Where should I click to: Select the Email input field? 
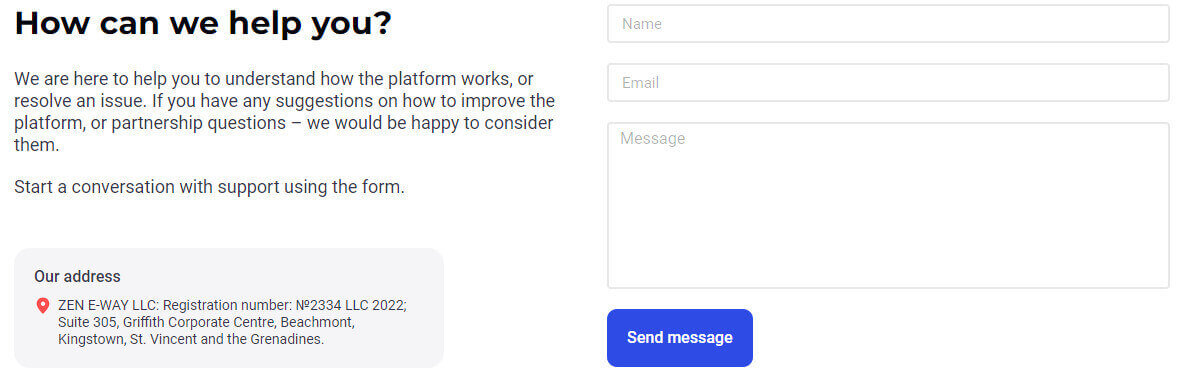click(888, 83)
